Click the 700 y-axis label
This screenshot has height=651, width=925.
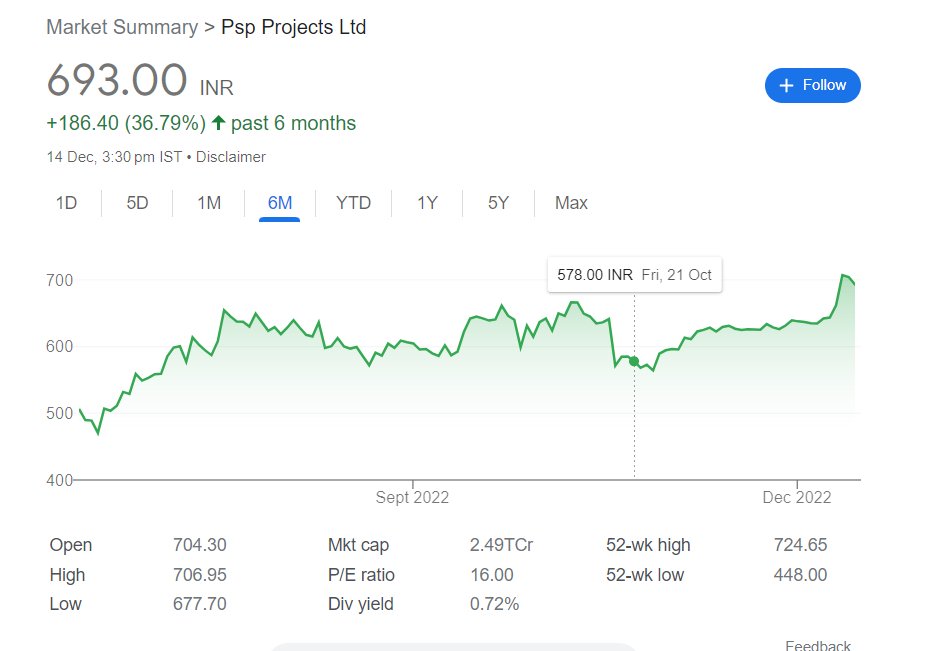(x=60, y=280)
